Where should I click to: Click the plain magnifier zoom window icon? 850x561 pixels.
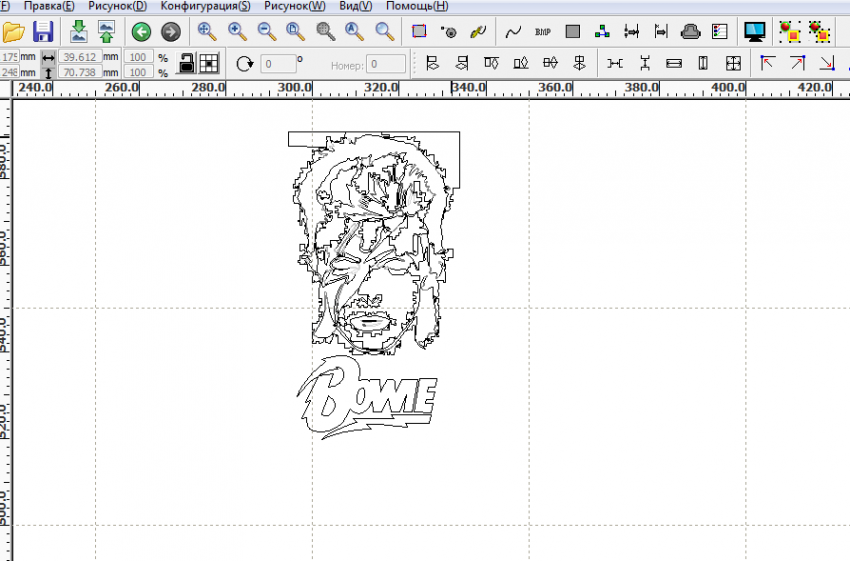click(385, 32)
